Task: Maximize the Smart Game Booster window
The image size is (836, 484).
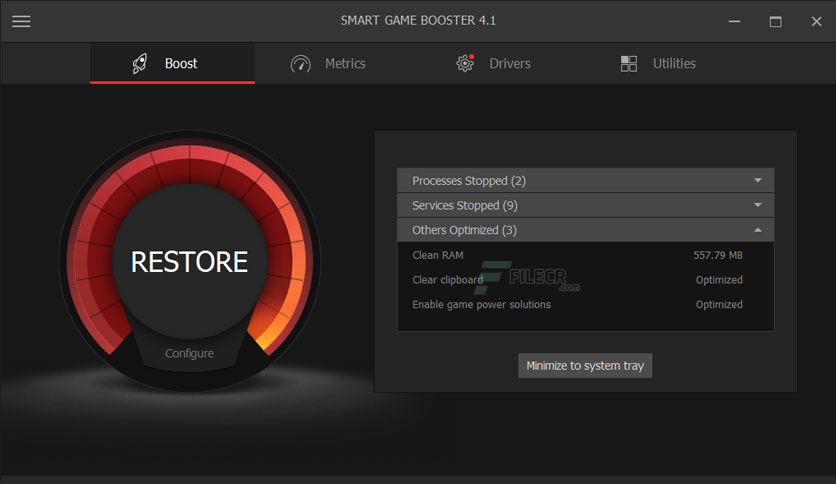Action: [x=776, y=21]
